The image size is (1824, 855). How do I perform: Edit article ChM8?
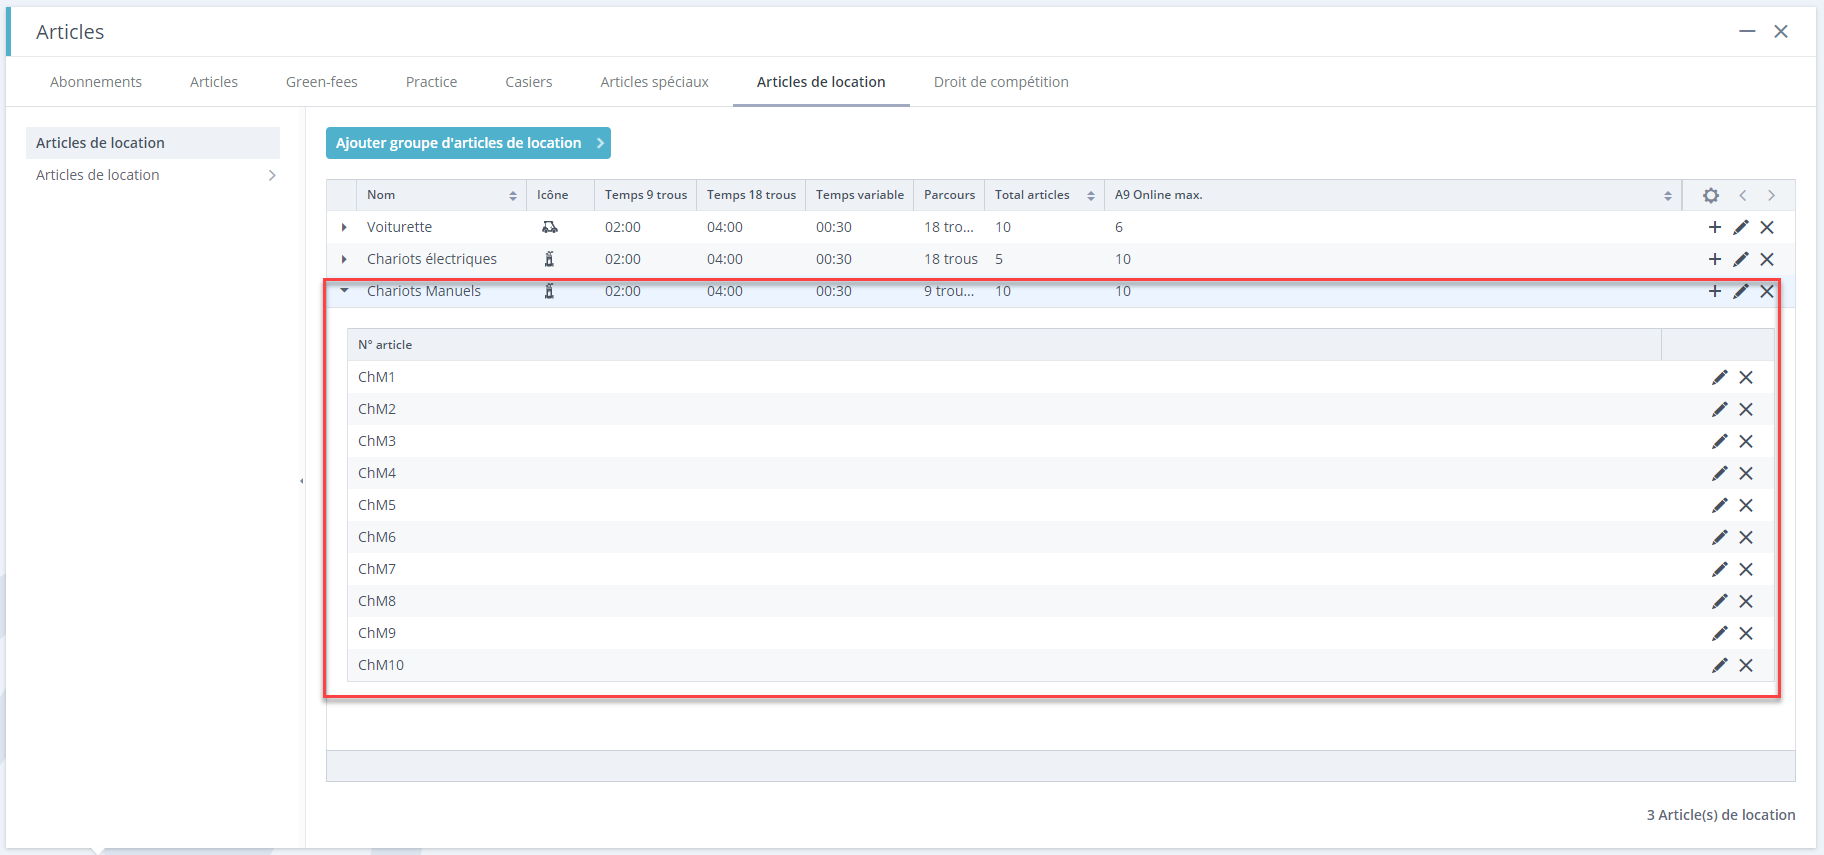1720,601
